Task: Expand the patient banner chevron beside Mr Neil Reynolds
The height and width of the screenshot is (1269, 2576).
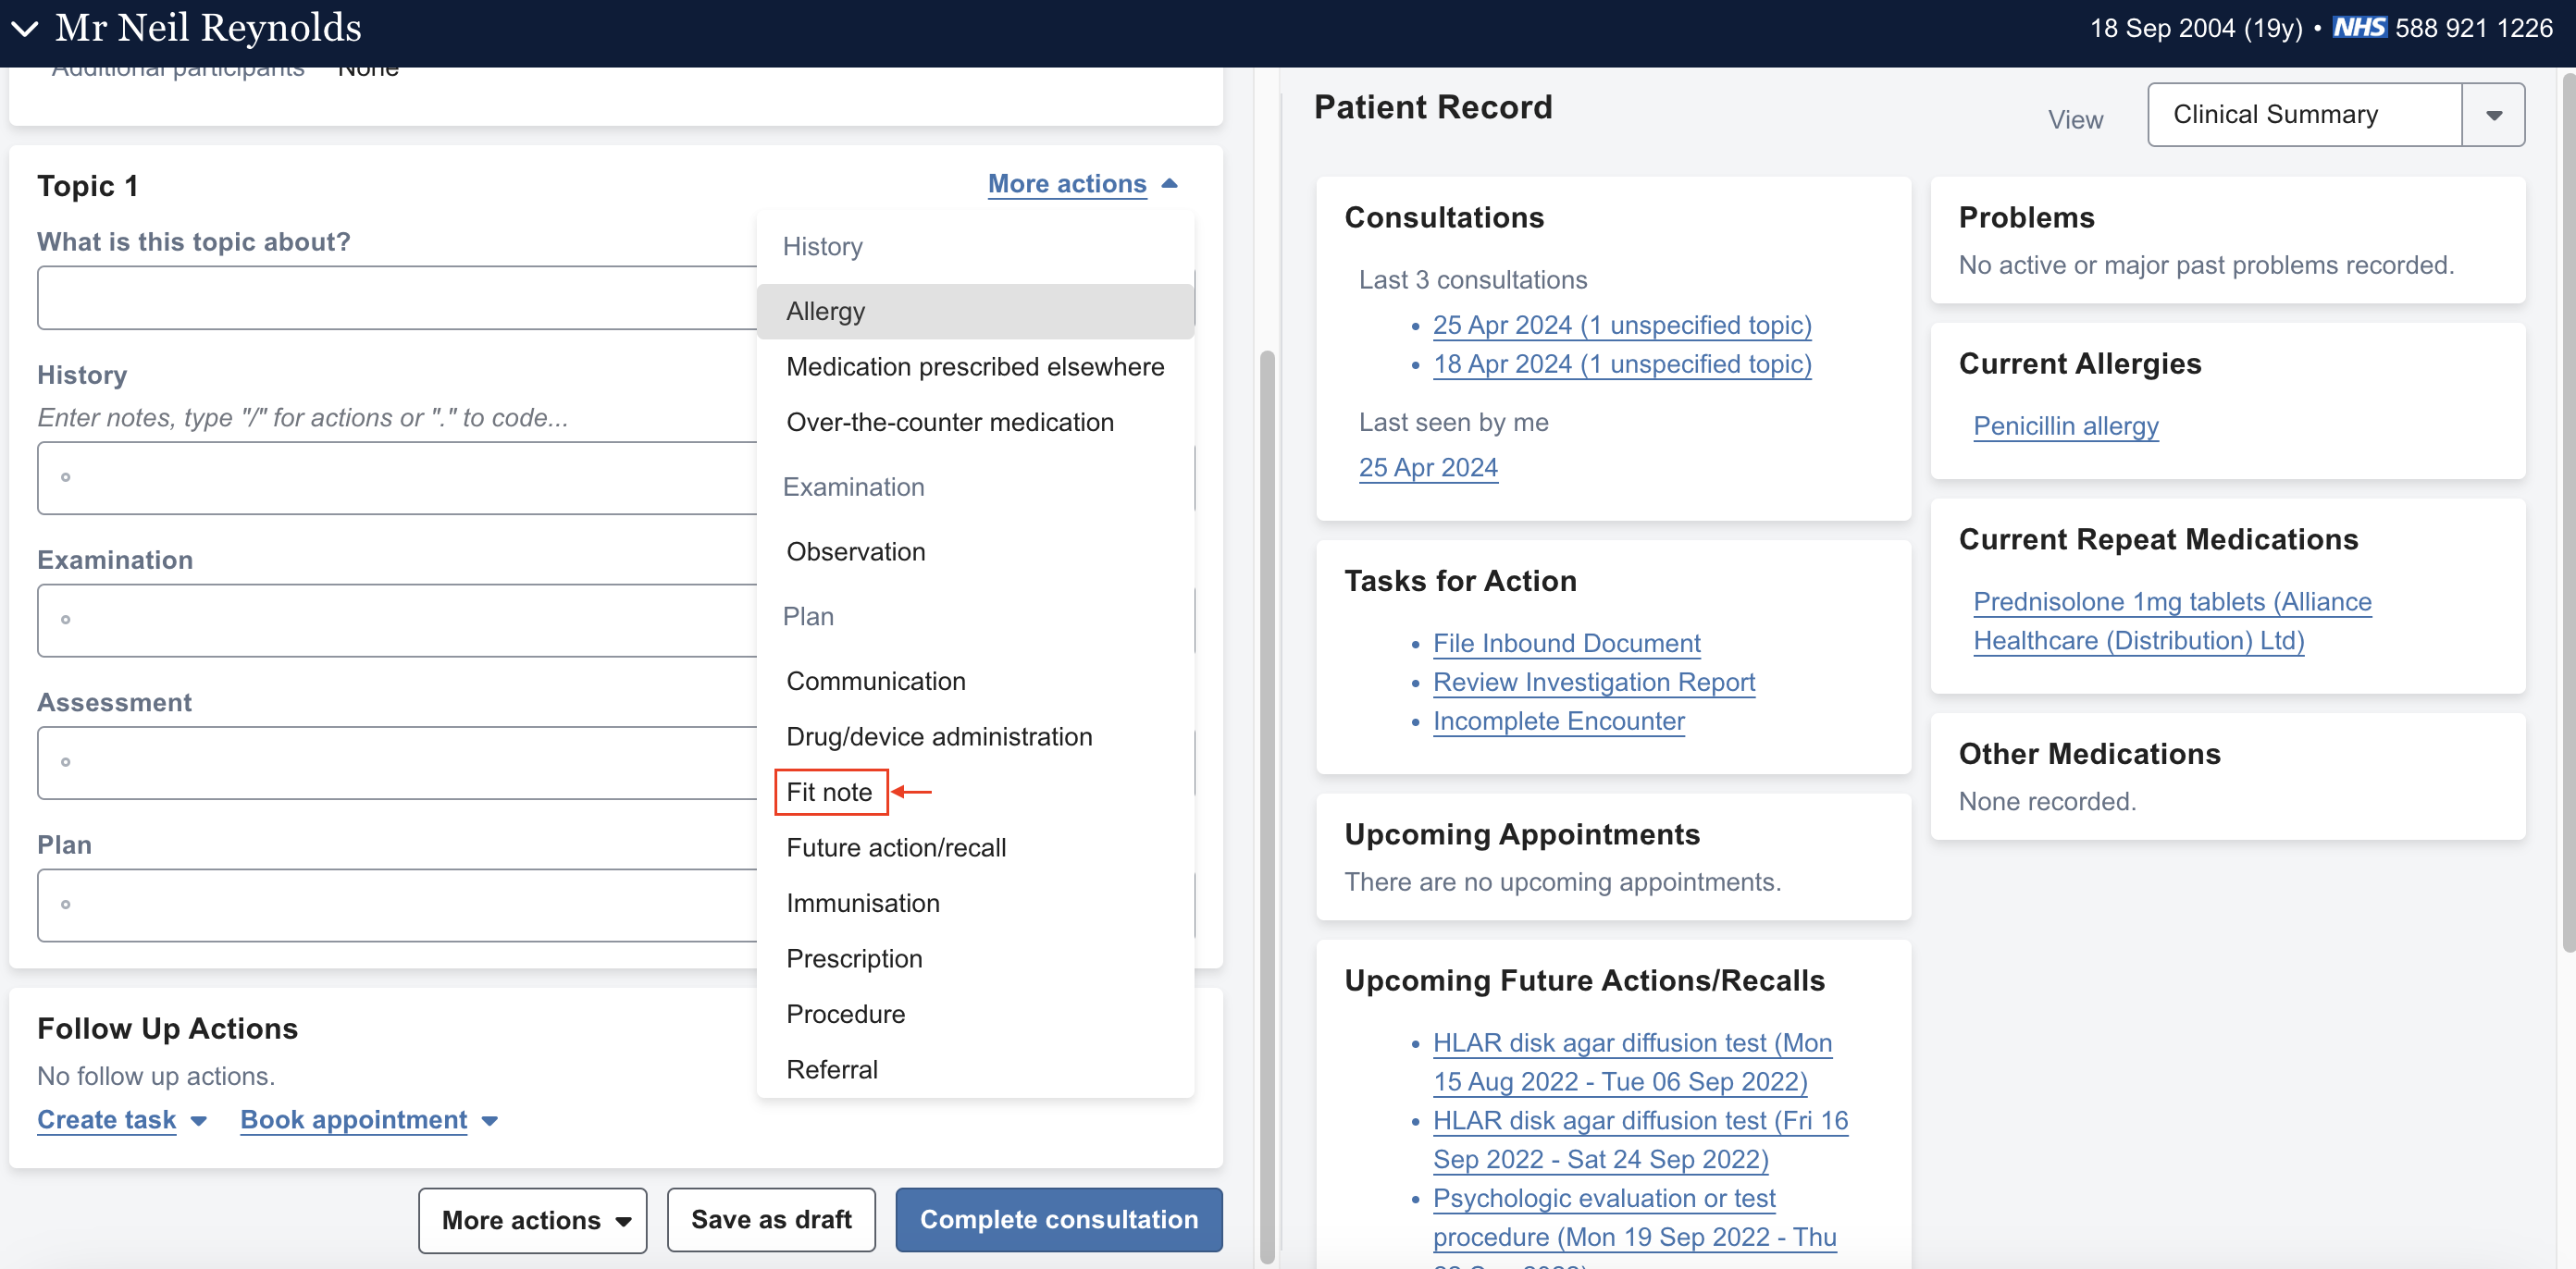Action: [25, 28]
